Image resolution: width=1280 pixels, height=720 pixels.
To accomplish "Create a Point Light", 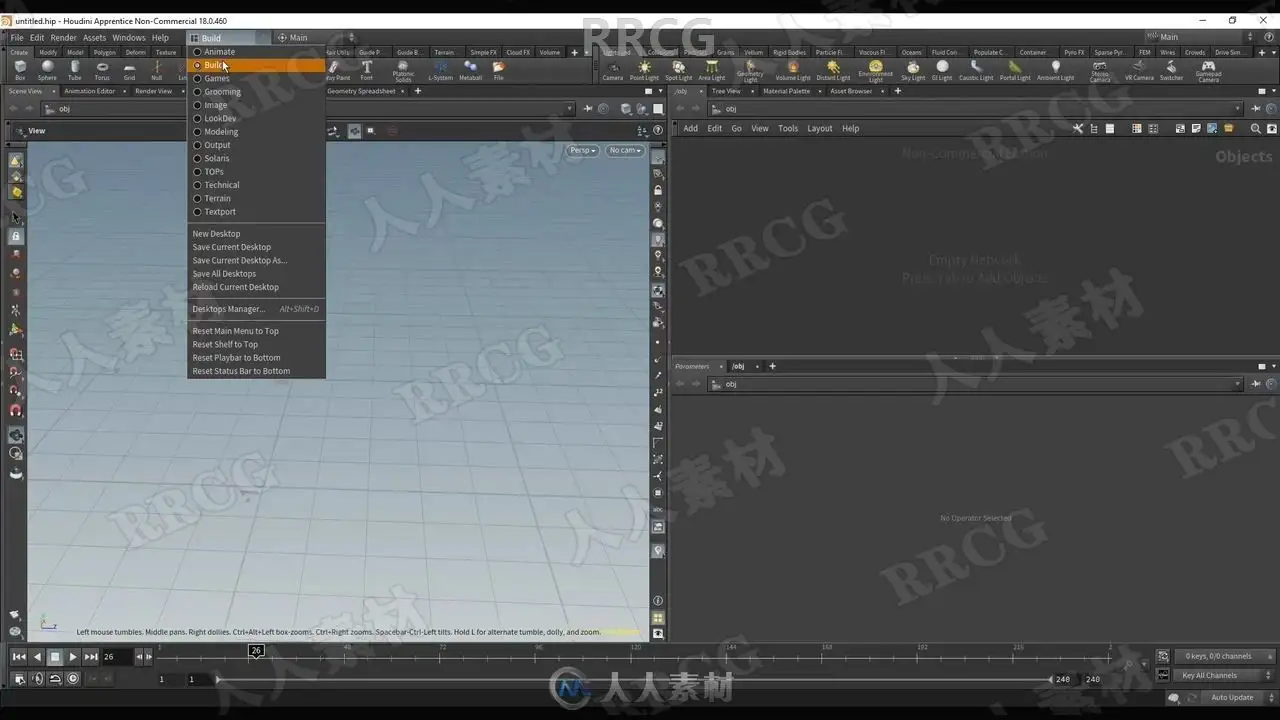I will click(644, 70).
